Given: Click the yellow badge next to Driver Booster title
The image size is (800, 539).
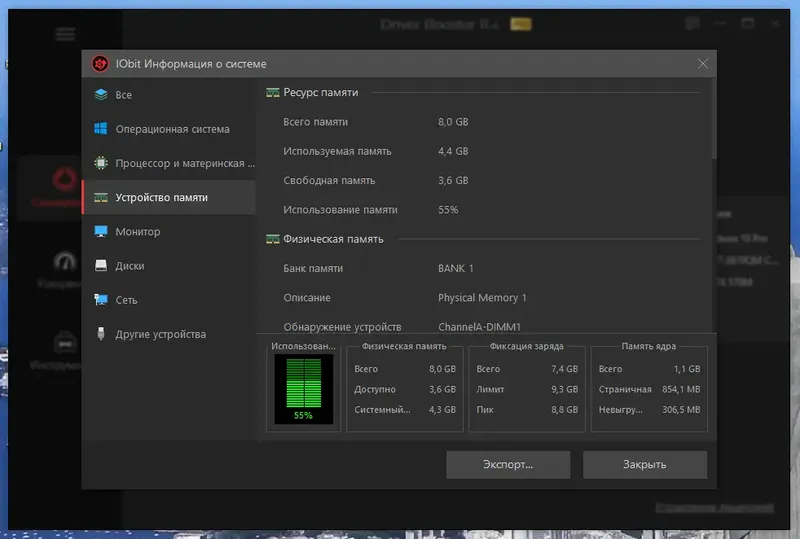Looking at the screenshot, I should (x=521, y=24).
